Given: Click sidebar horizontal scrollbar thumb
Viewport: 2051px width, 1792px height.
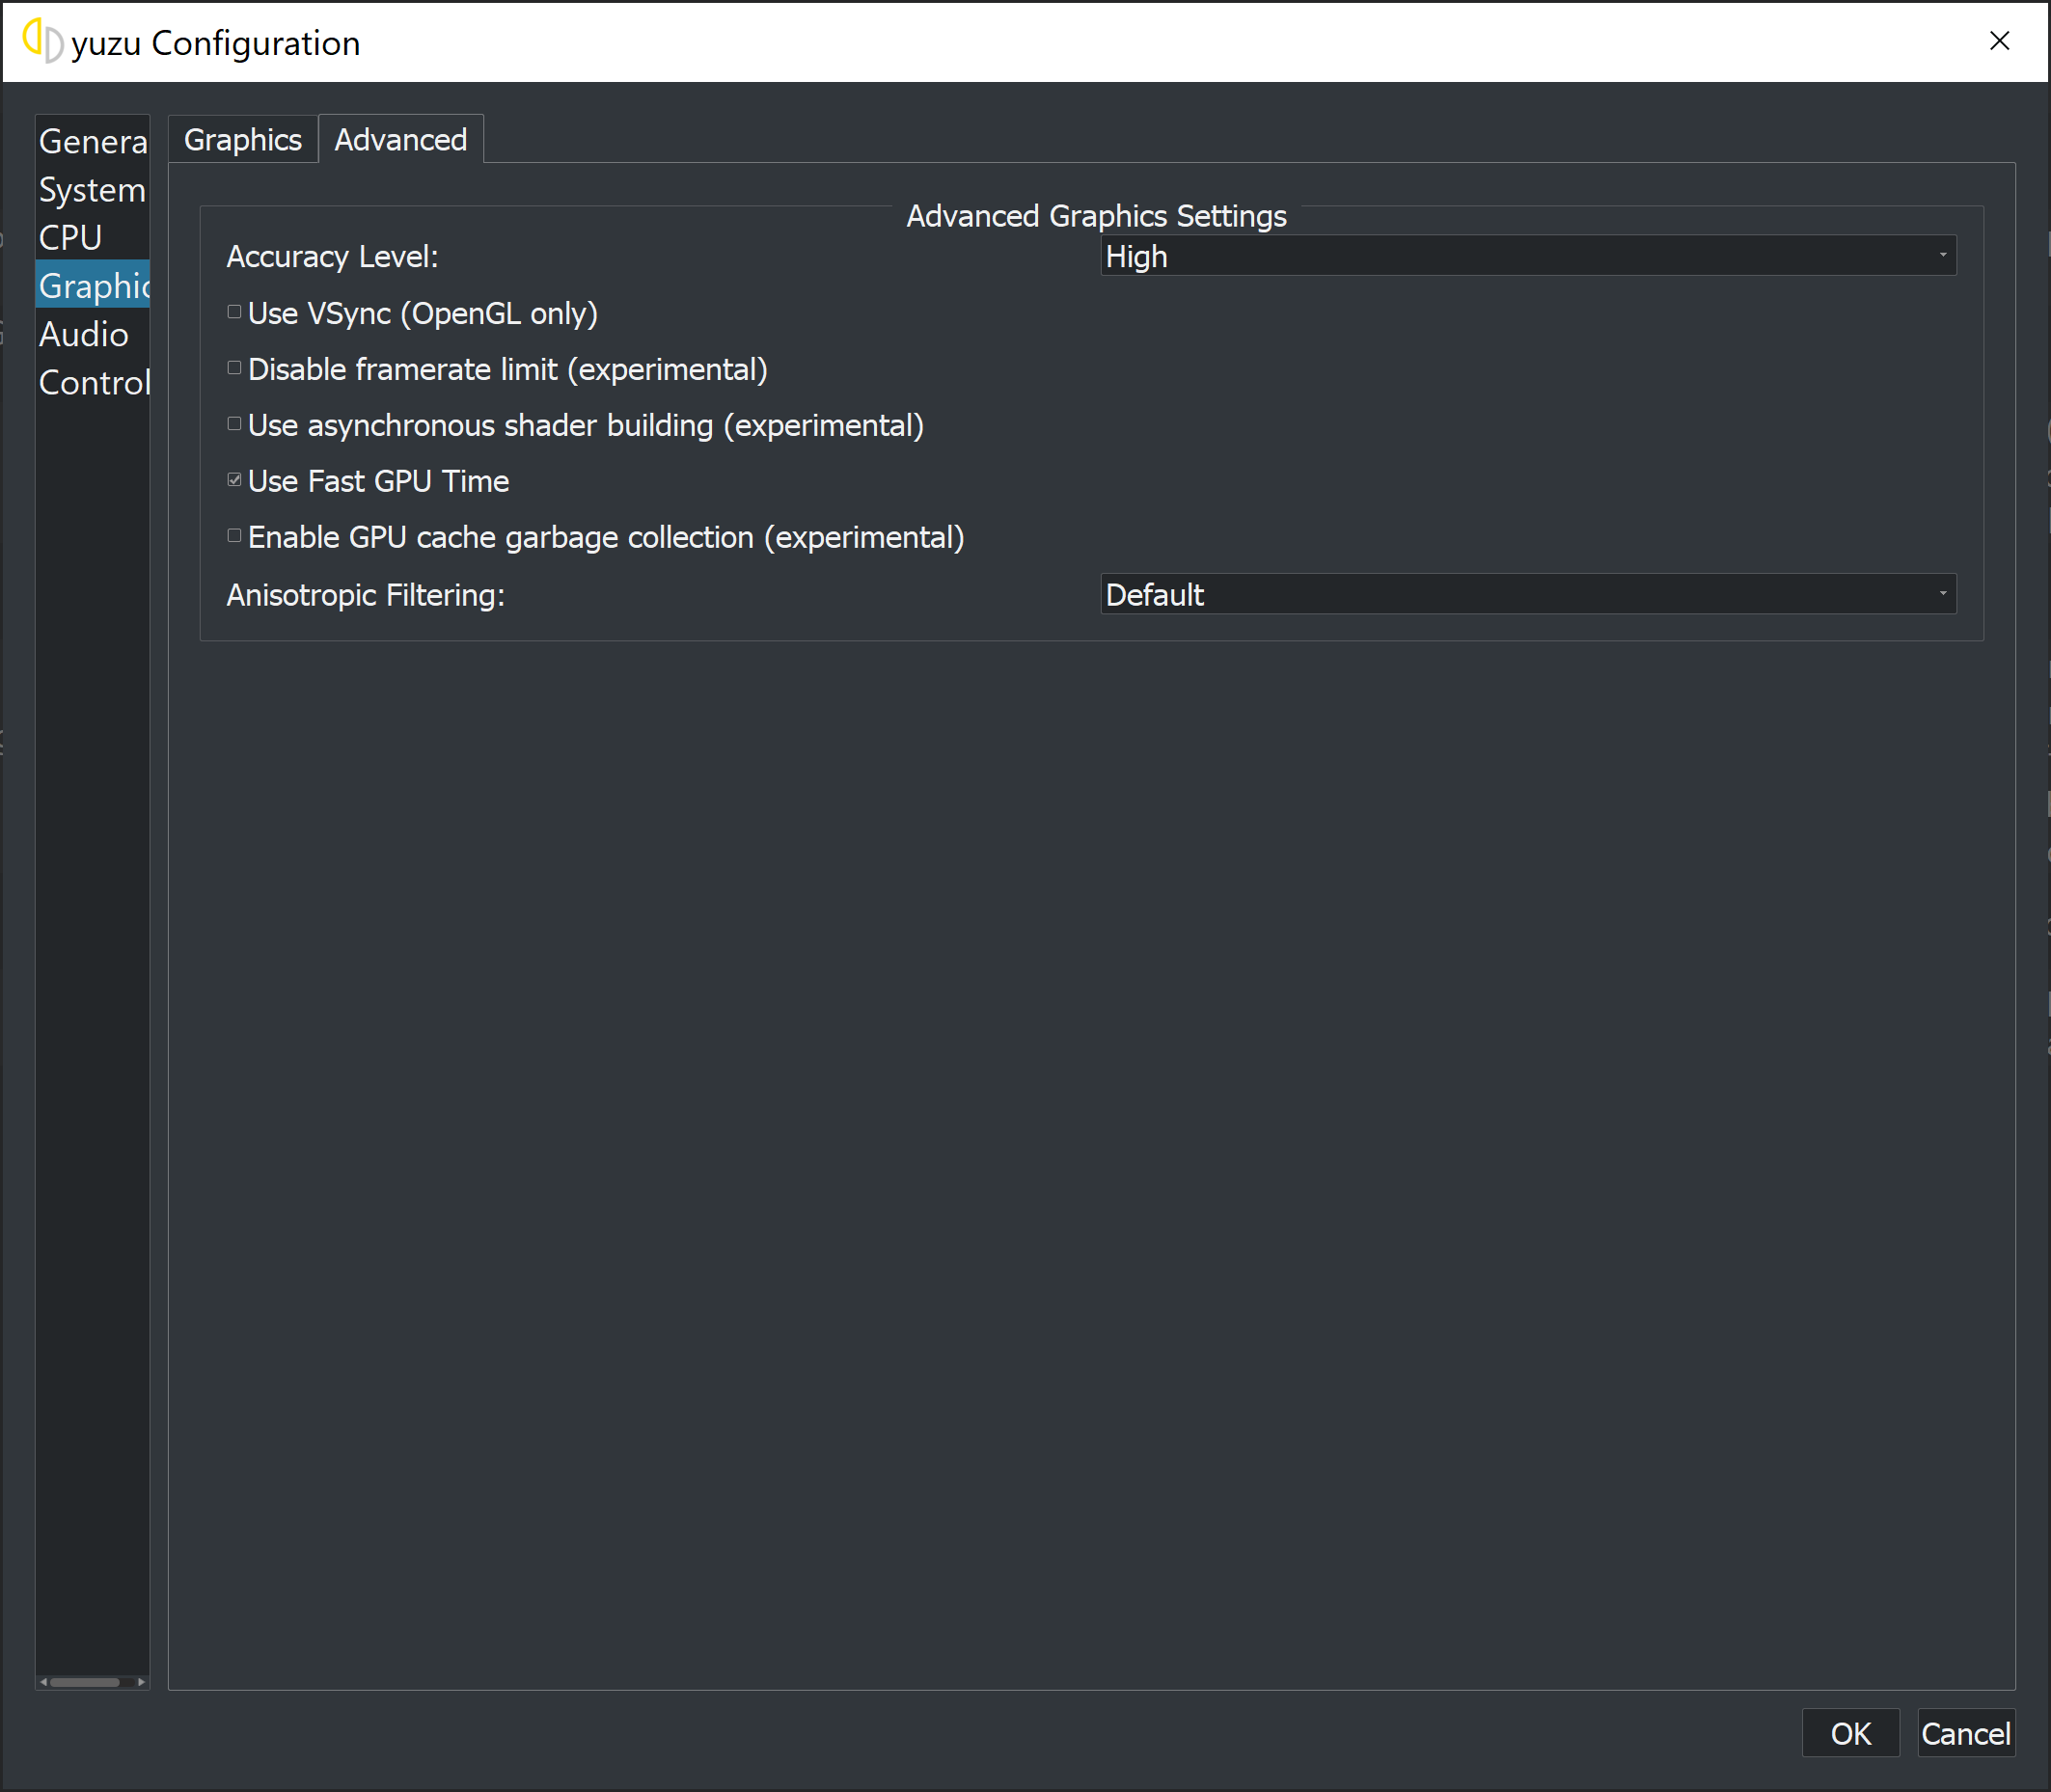Looking at the screenshot, I should tap(85, 1683).
